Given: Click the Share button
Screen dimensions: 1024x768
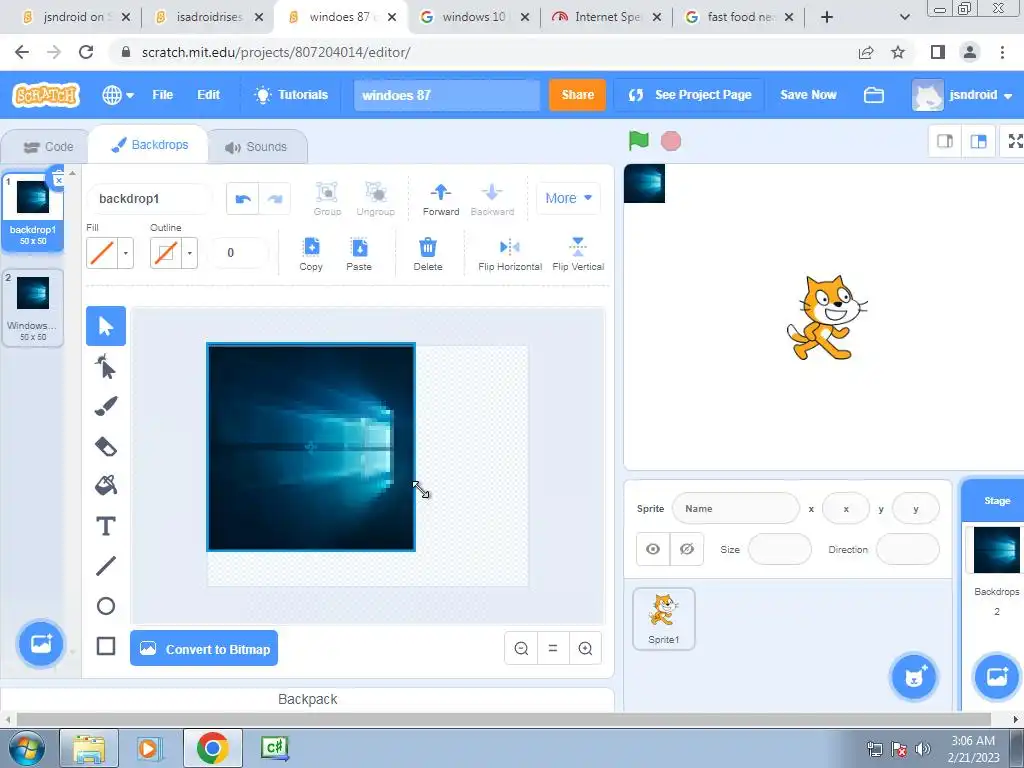Looking at the screenshot, I should pyautogui.click(x=577, y=95).
